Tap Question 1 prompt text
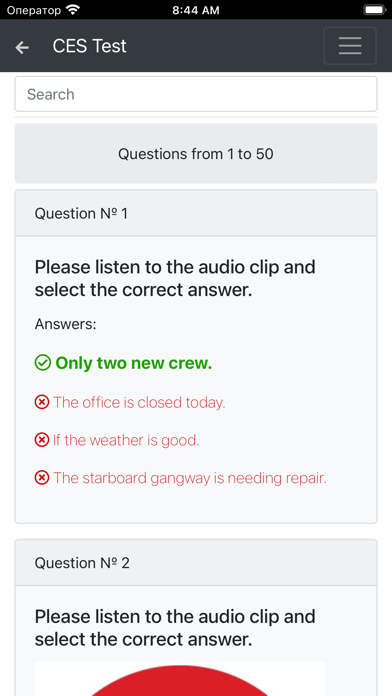The height and width of the screenshot is (696, 392). point(175,278)
